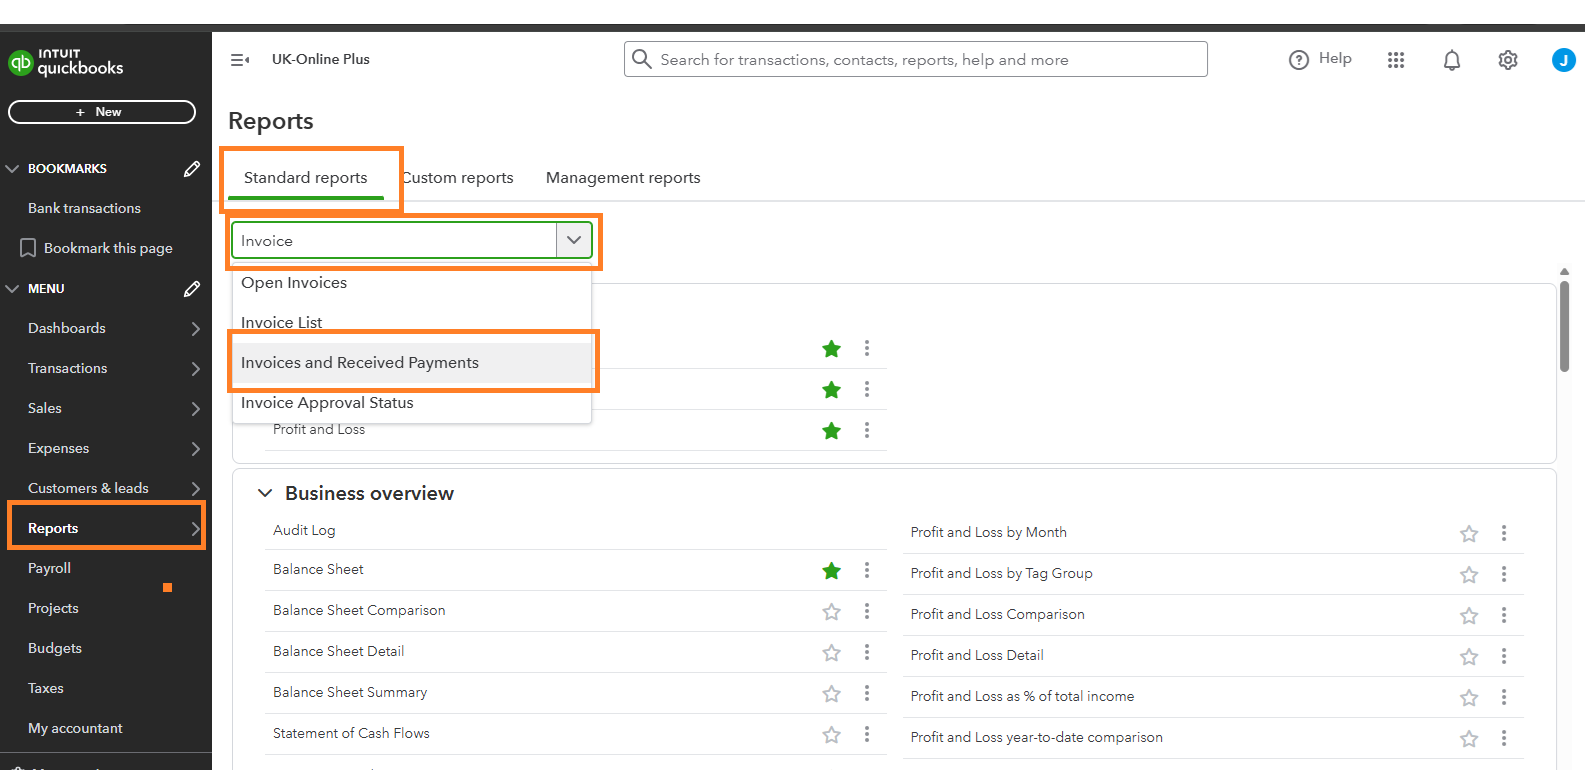This screenshot has height=770, width=1585.
Task: Go to Payroll in sidebar
Action: [x=49, y=568]
